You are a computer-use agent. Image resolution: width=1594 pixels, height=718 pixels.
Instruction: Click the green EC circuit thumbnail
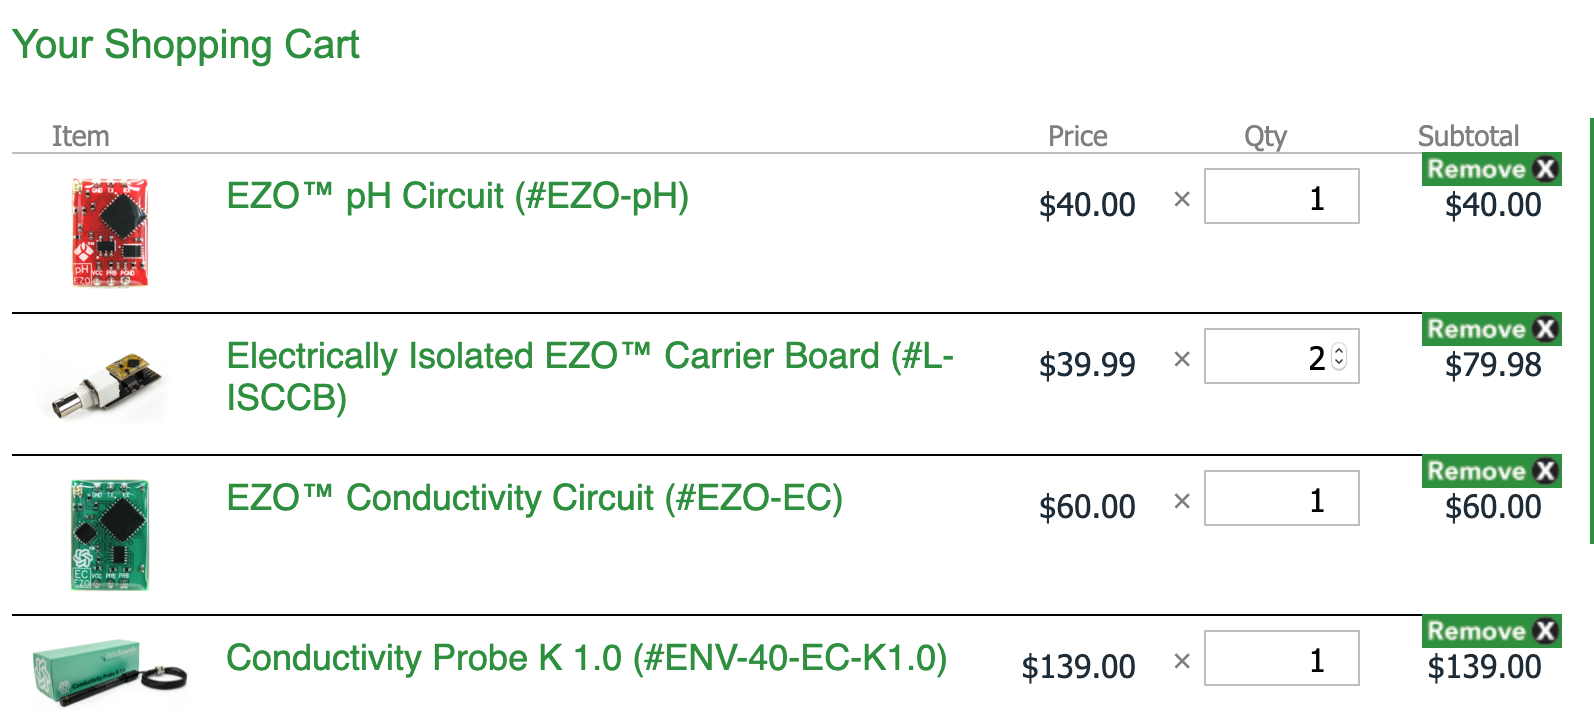(110, 534)
